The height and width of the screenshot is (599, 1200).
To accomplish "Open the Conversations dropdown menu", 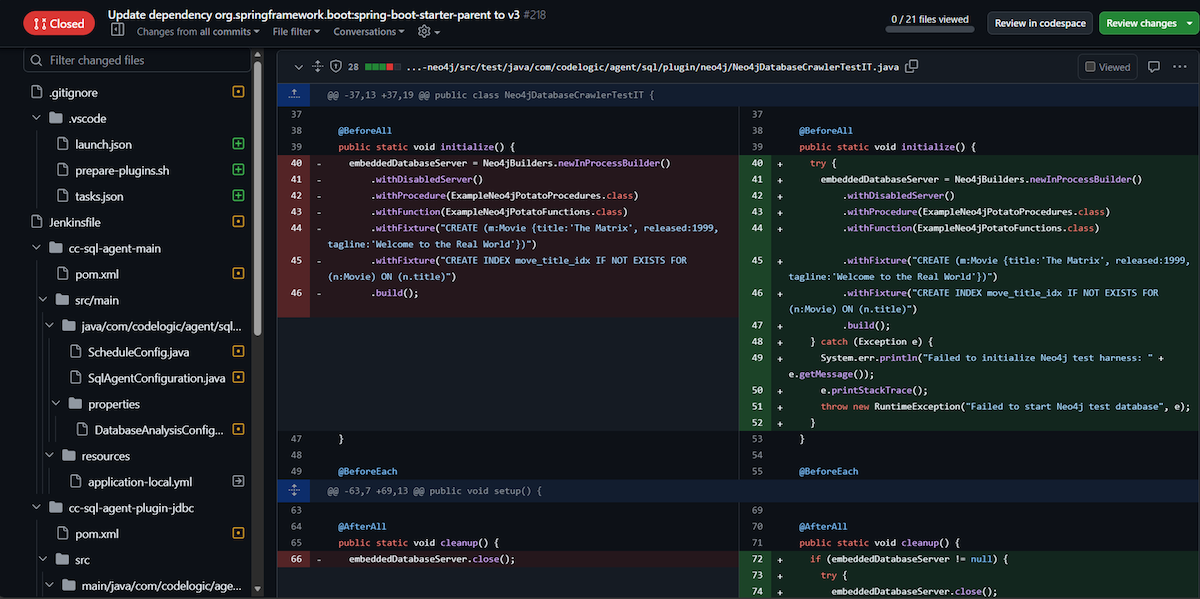I will tap(369, 31).
